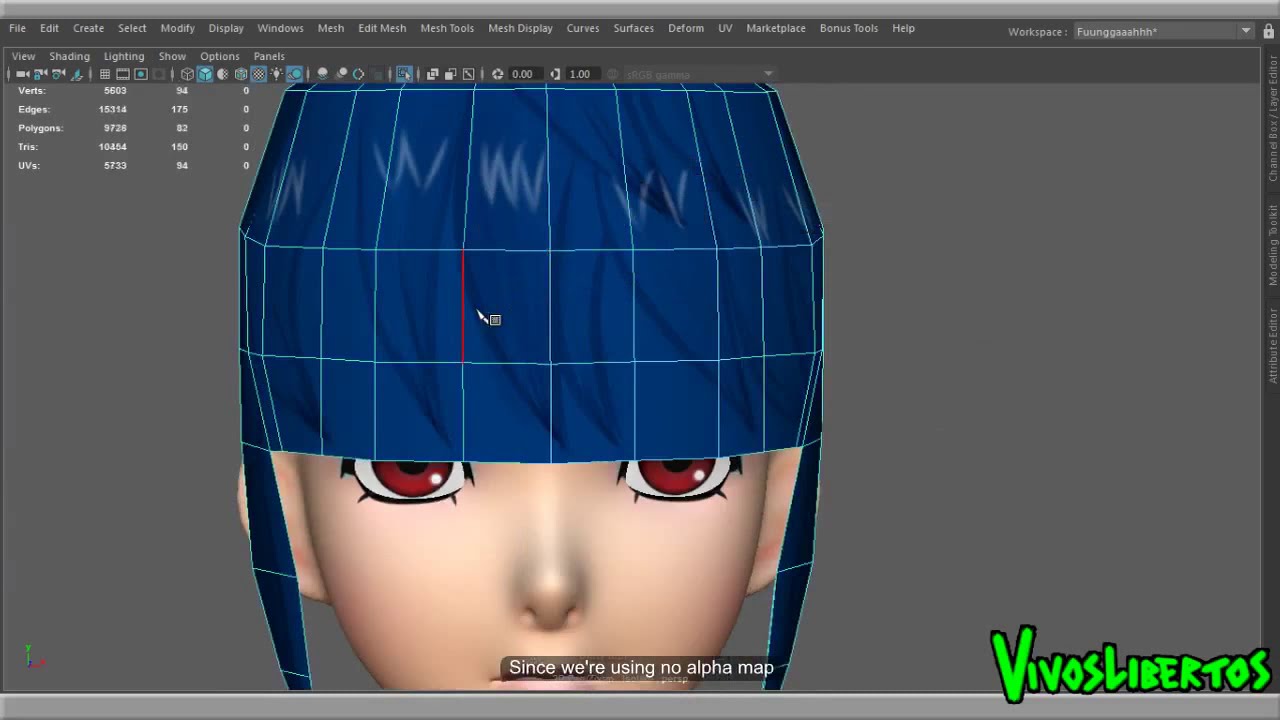This screenshot has width=1280, height=720.
Task: Open the Curves menu
Action: (583, 28)
